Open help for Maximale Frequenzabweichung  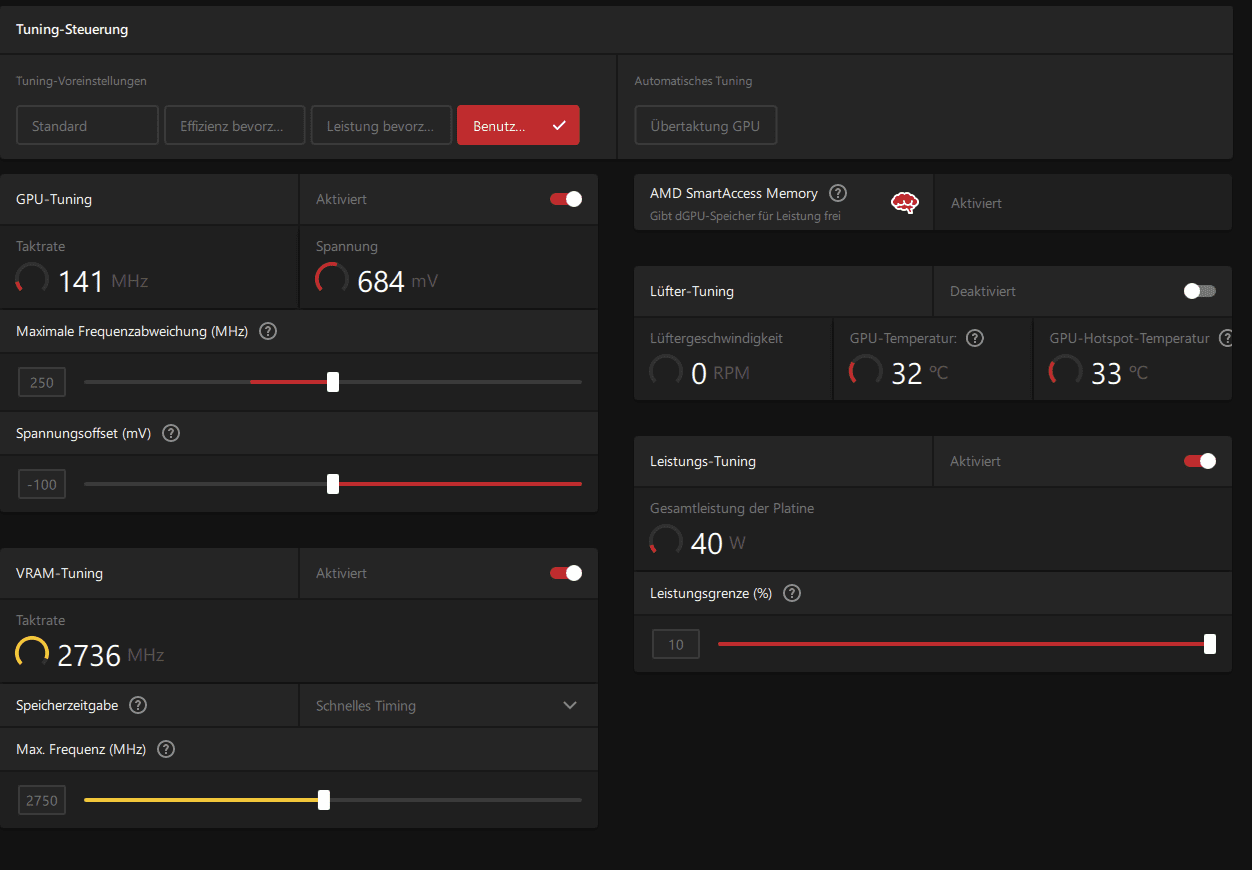coord(268,331)
